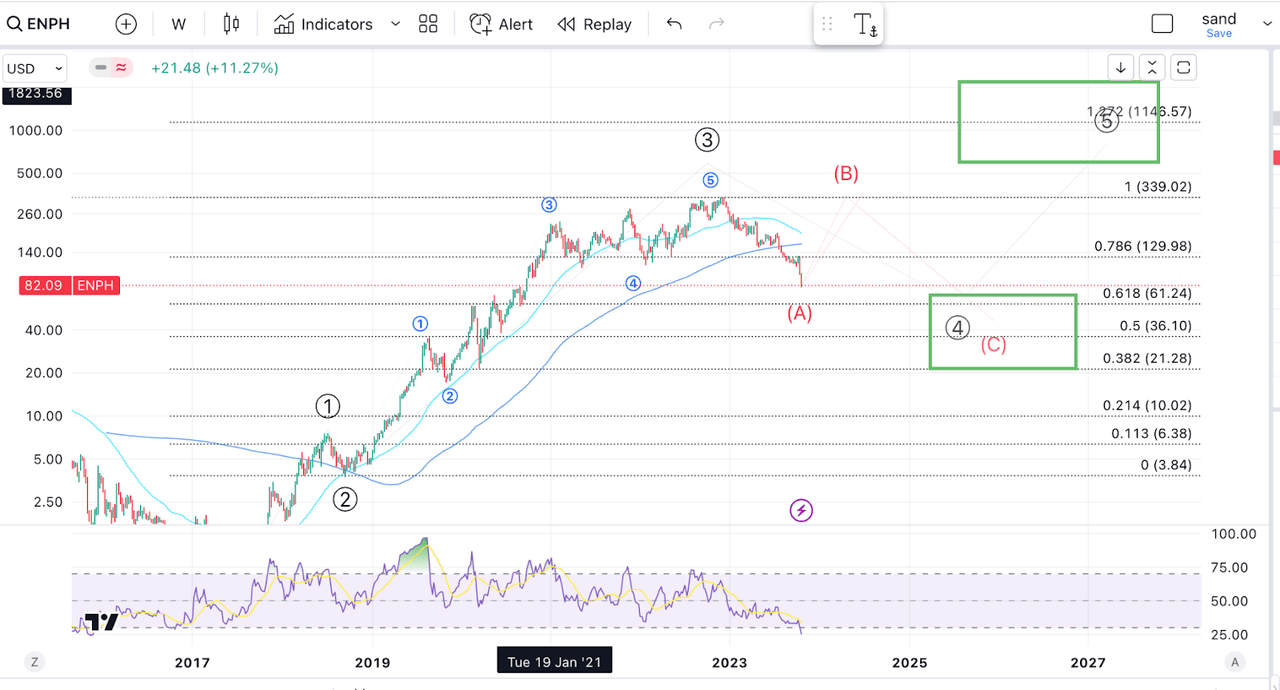The height and width of the screenshot is (690, 1280).
Task: Click the 0.5 (36.10) Fibonacci label
Action: pos(1155,326)
